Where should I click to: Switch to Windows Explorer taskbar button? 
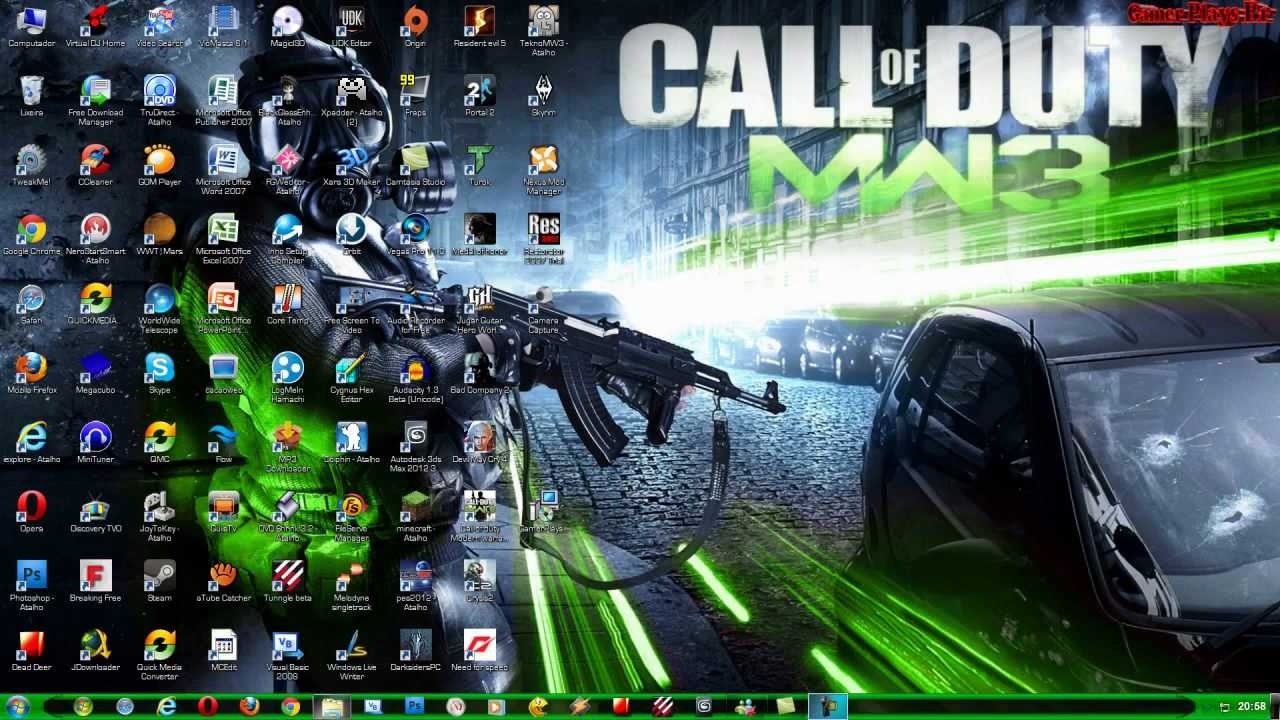tap(331, 707)
